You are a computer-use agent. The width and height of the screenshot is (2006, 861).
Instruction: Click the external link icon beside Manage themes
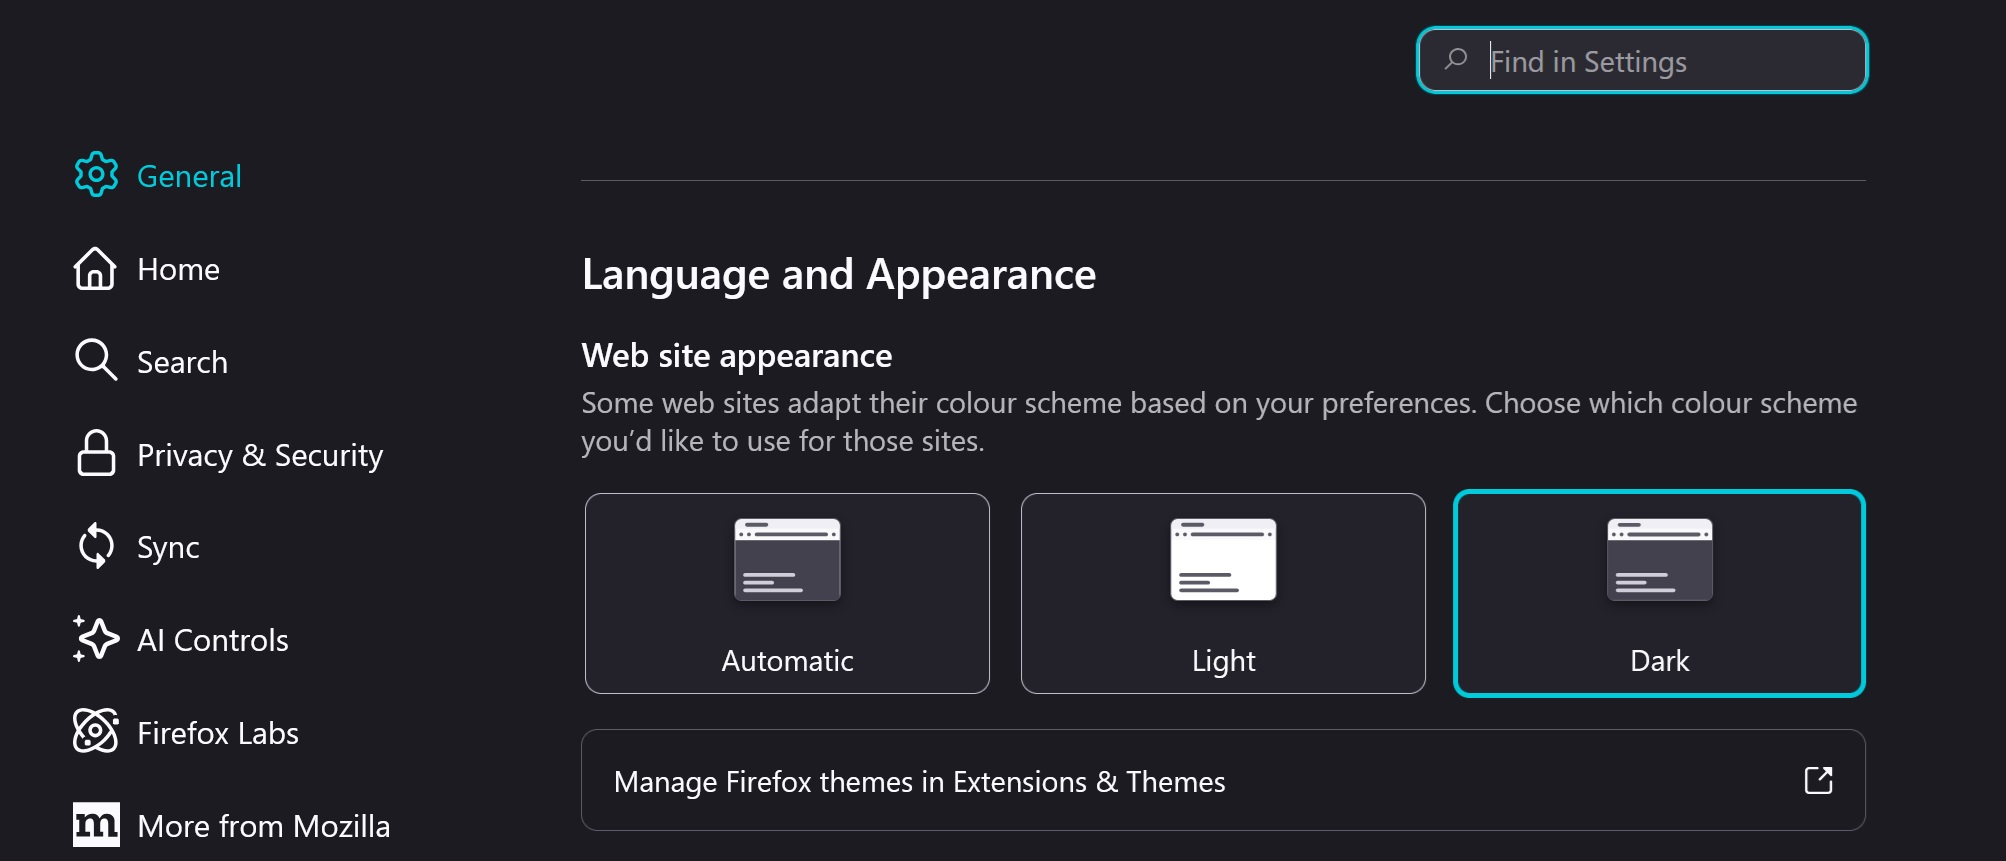pos(1818,781)
